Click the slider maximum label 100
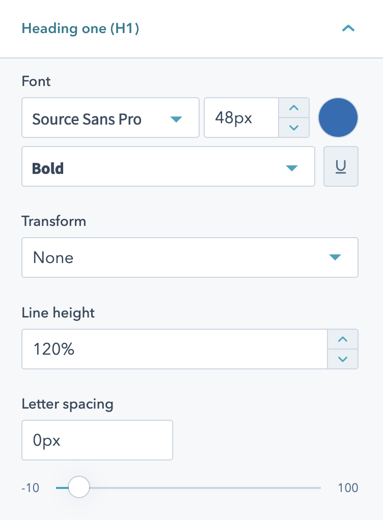The height and width of the screenshot is (520, 383). tap(348, 488)
